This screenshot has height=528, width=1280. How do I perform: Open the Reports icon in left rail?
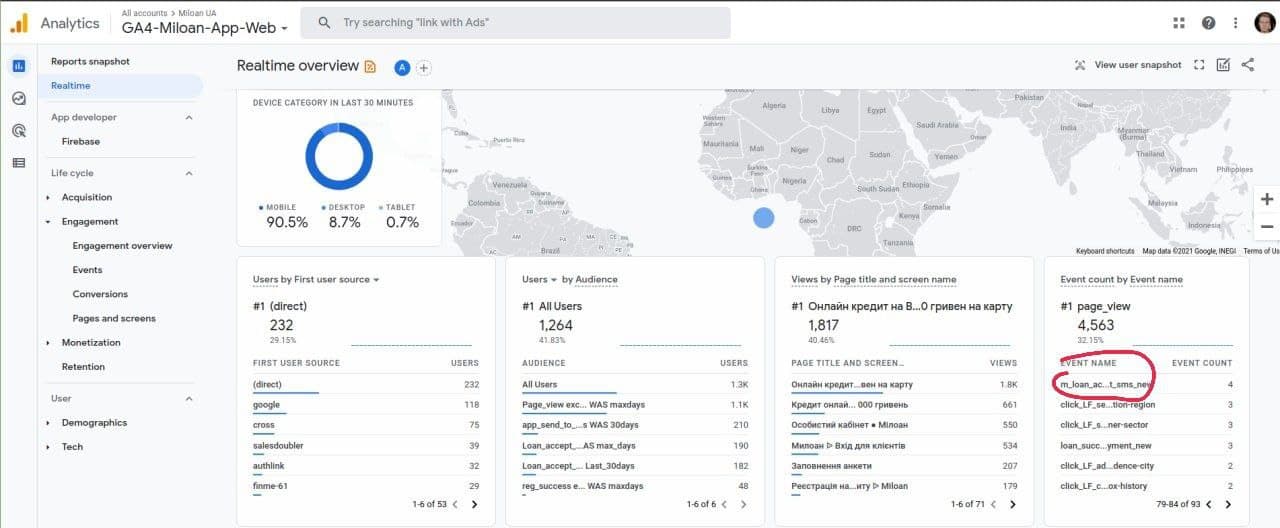coord(18,66)
